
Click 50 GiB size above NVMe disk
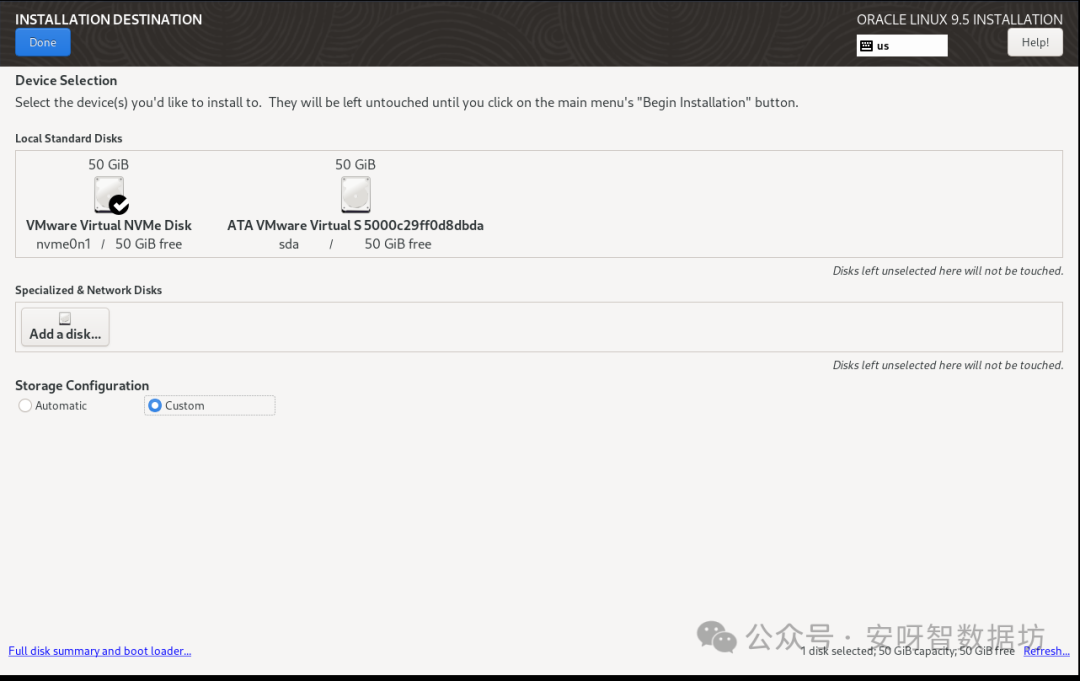(108, 165)
